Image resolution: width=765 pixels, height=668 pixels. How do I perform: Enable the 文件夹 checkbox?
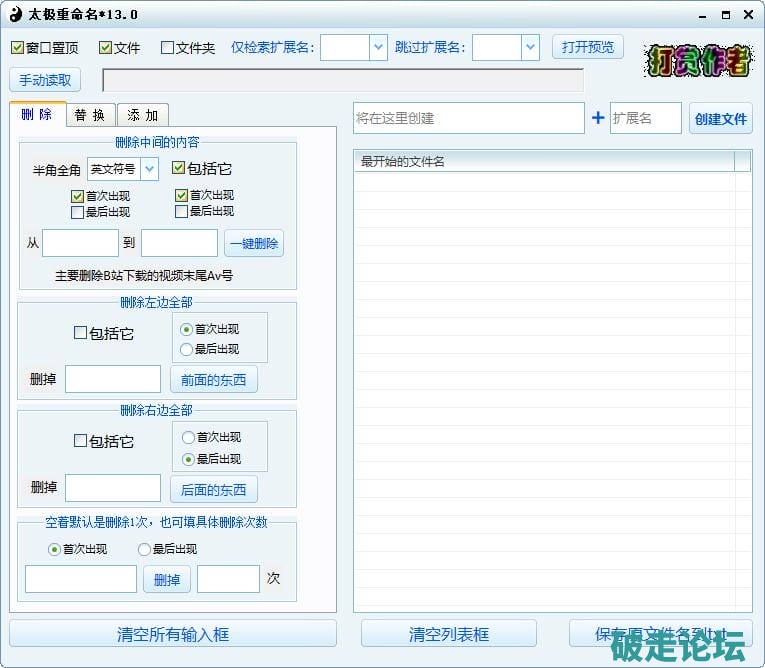pos(167,48)
